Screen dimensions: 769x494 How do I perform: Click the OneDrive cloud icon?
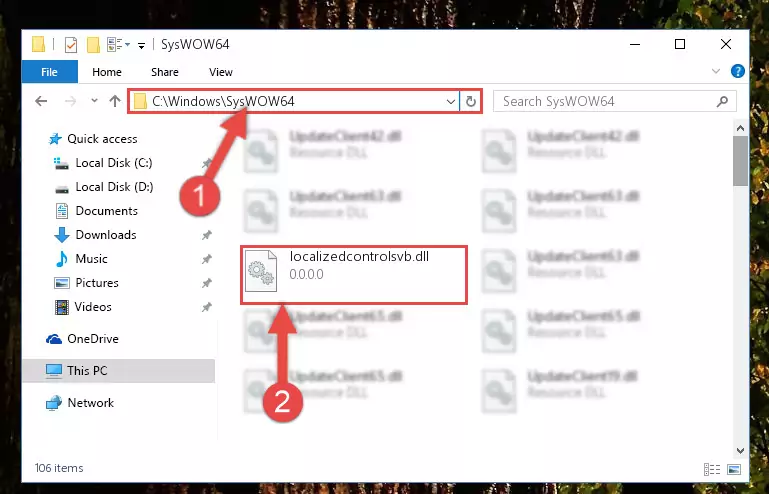point(54,339)
